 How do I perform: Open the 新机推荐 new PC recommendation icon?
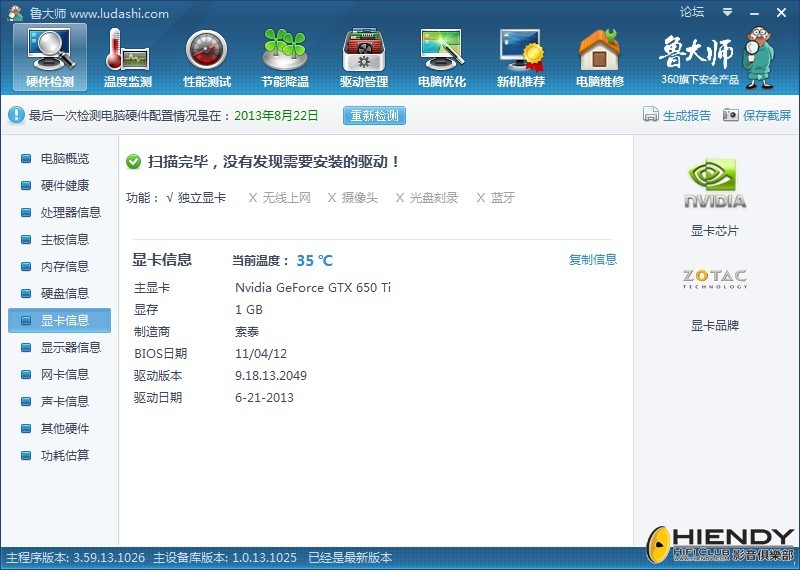520,57
